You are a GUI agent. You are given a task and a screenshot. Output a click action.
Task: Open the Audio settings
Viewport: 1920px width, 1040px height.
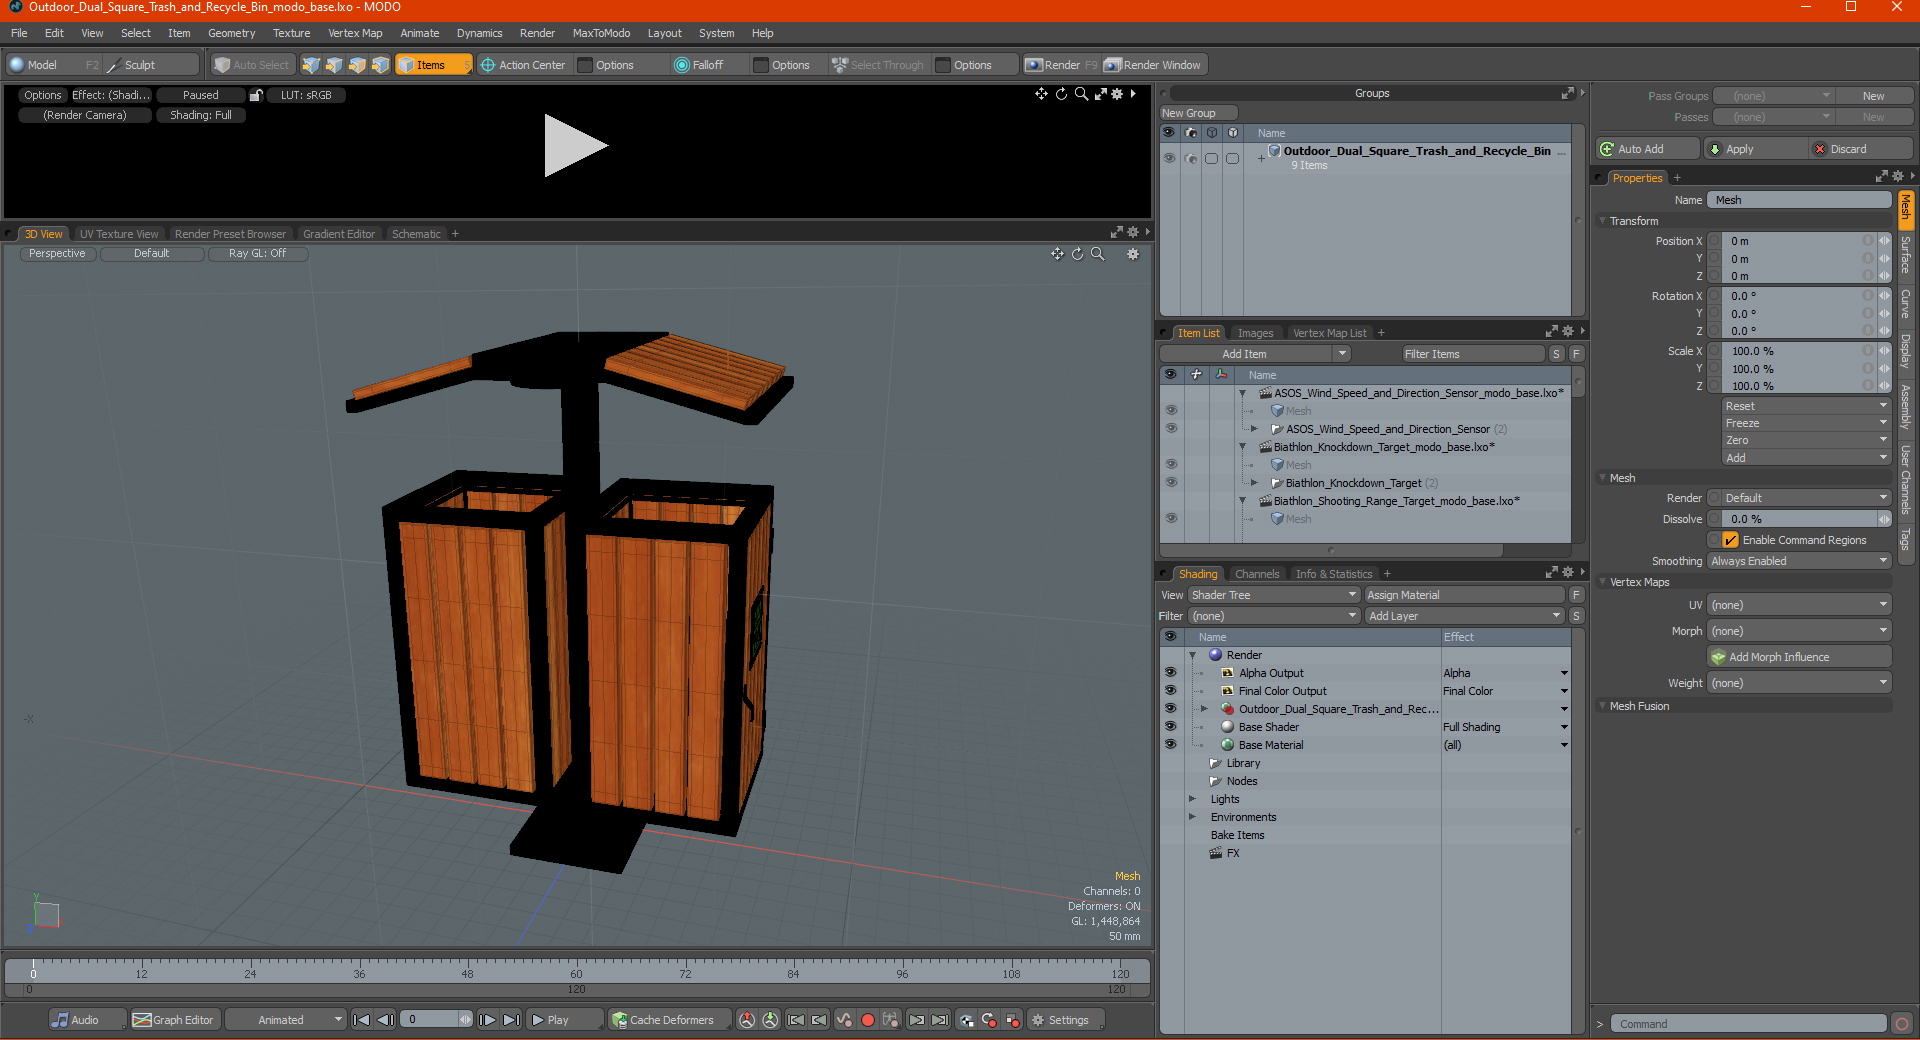coord(86,1020)
